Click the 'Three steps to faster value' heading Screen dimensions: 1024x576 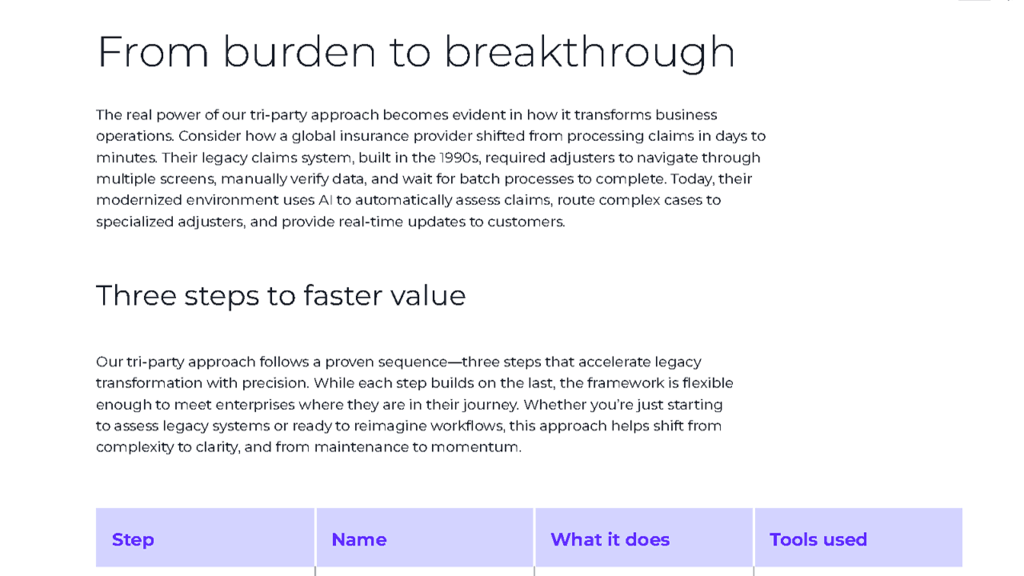tap(281, 296)
